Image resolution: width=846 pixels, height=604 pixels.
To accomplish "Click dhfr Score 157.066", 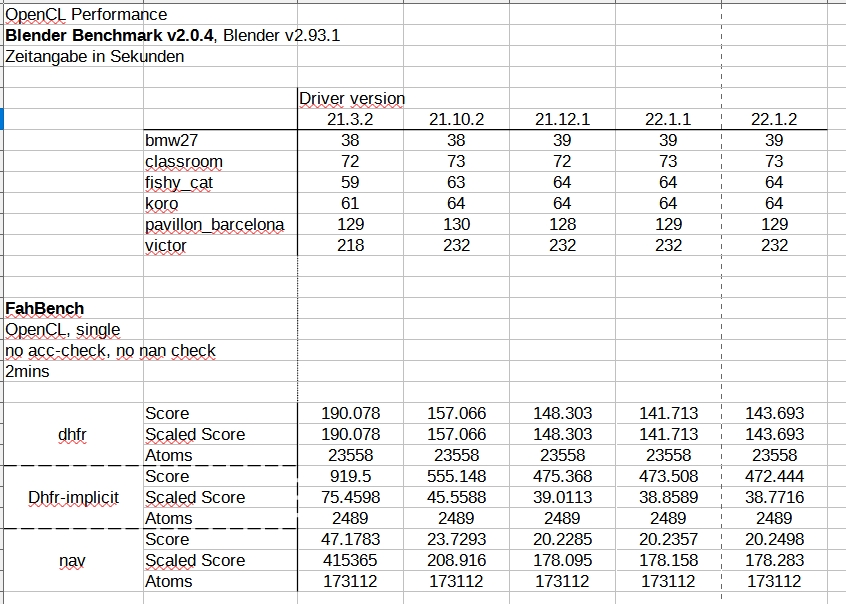I will (456, 413).
